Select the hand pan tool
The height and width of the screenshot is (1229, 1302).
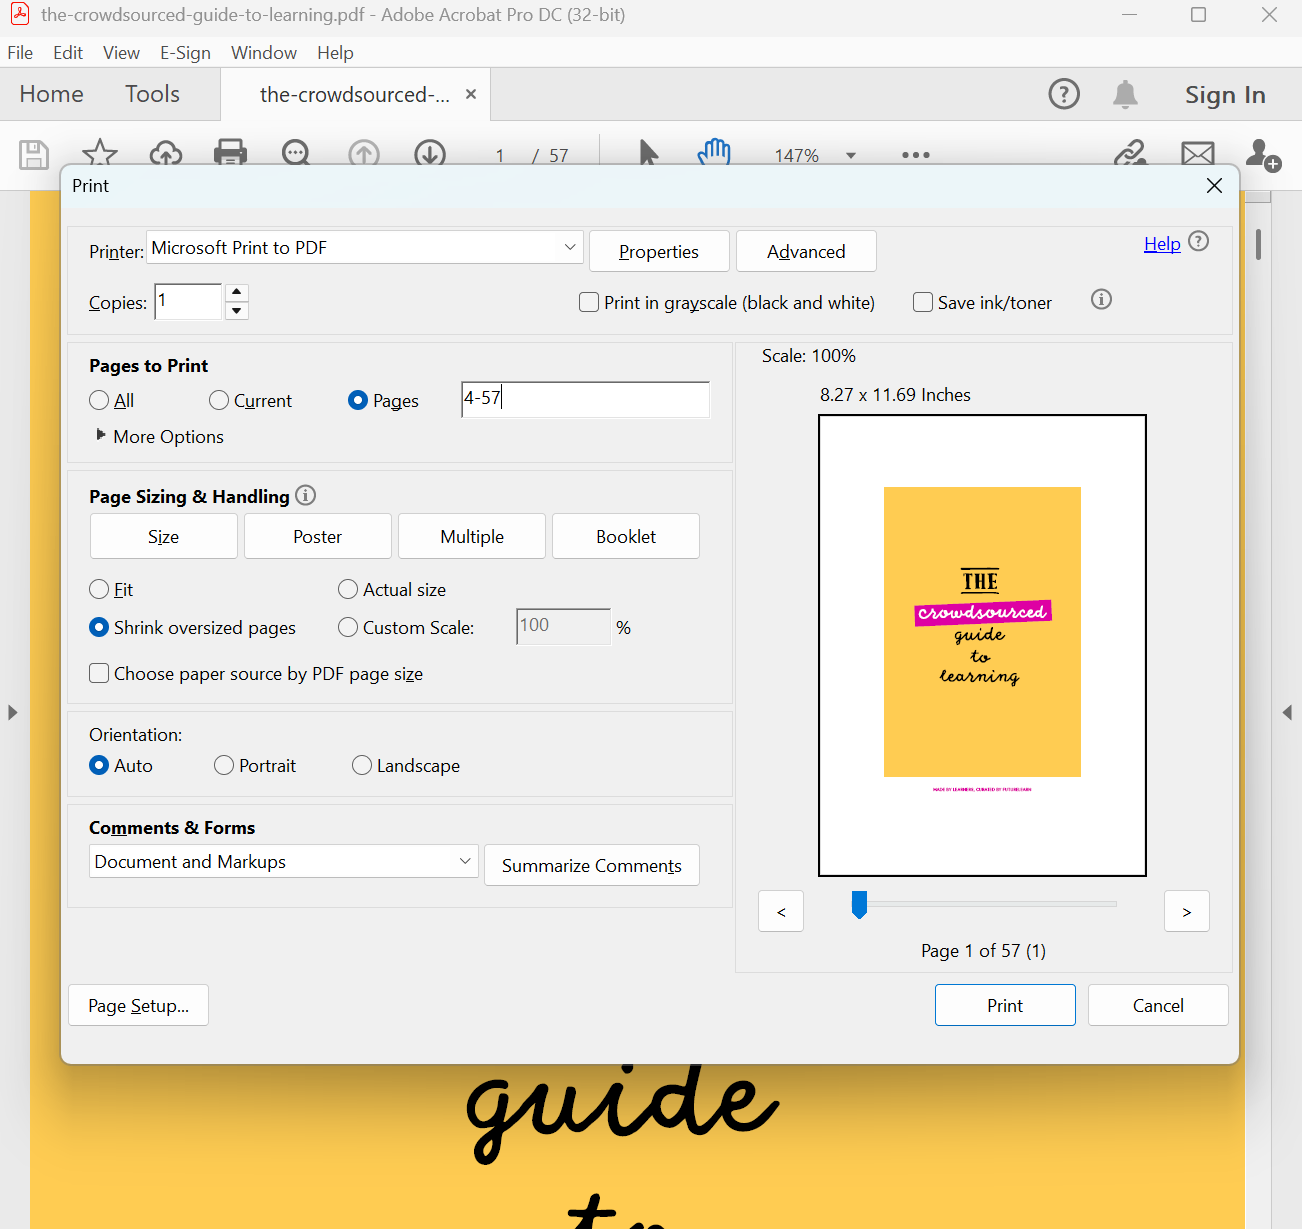[x=714, y=153]
